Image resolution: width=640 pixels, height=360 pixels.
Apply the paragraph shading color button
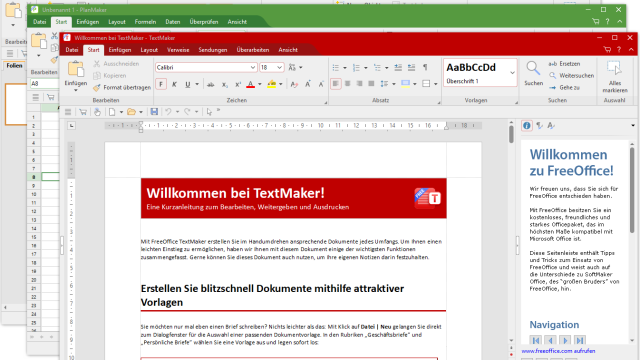[405, 84]
